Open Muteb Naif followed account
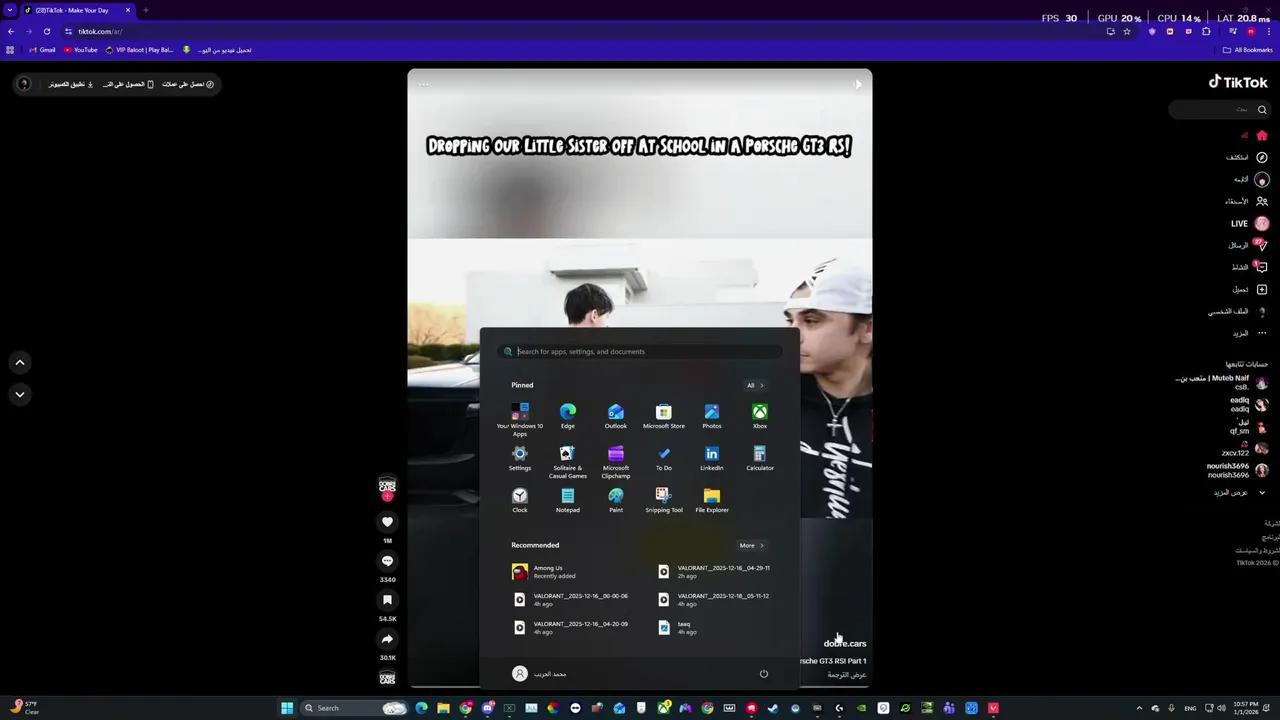 [1222, 382]
